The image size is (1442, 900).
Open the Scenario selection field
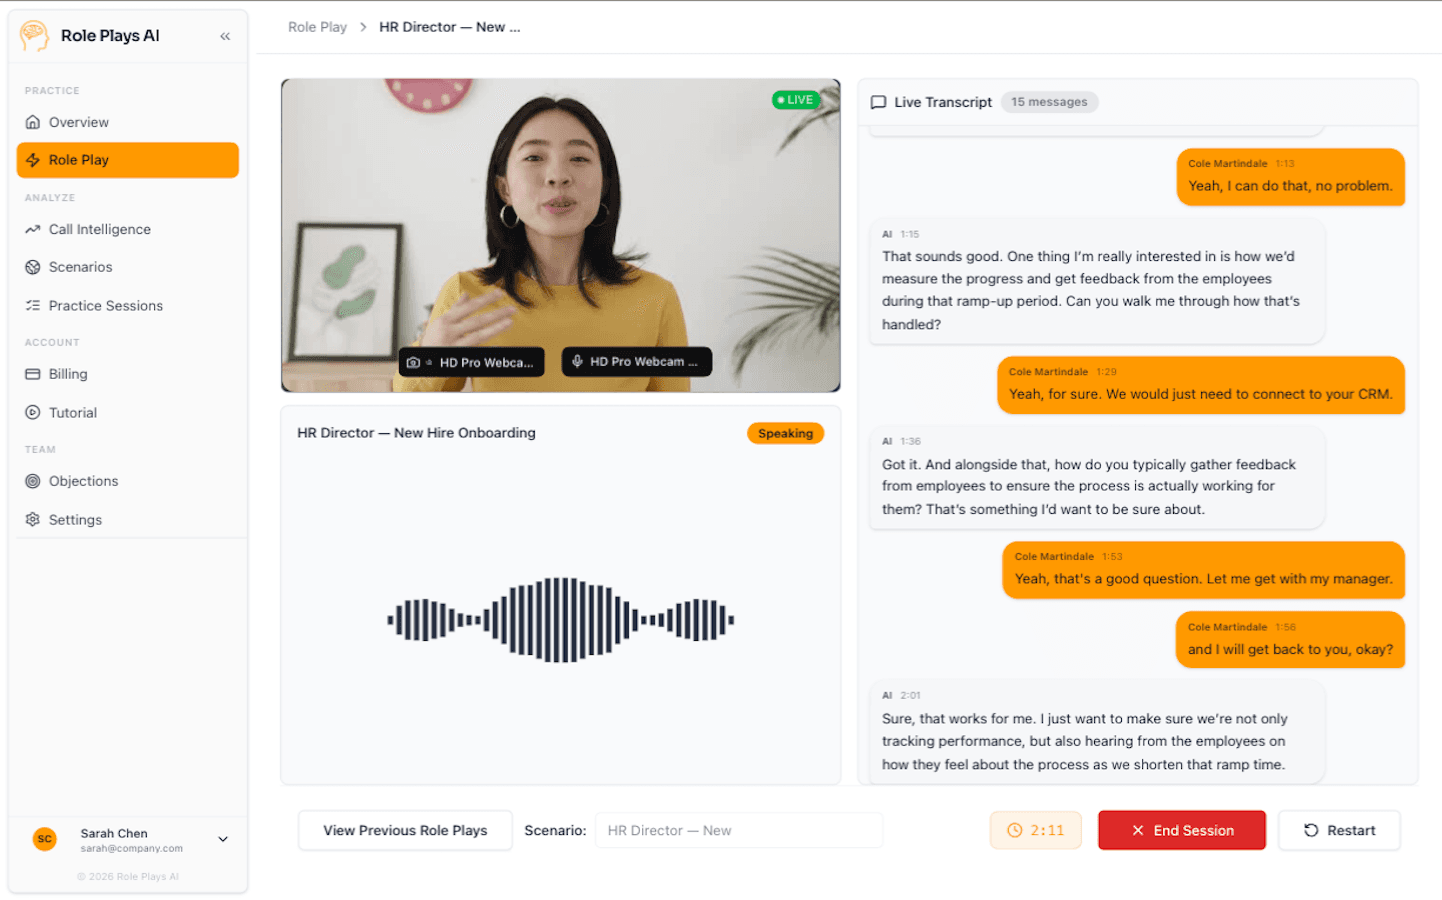739,830
